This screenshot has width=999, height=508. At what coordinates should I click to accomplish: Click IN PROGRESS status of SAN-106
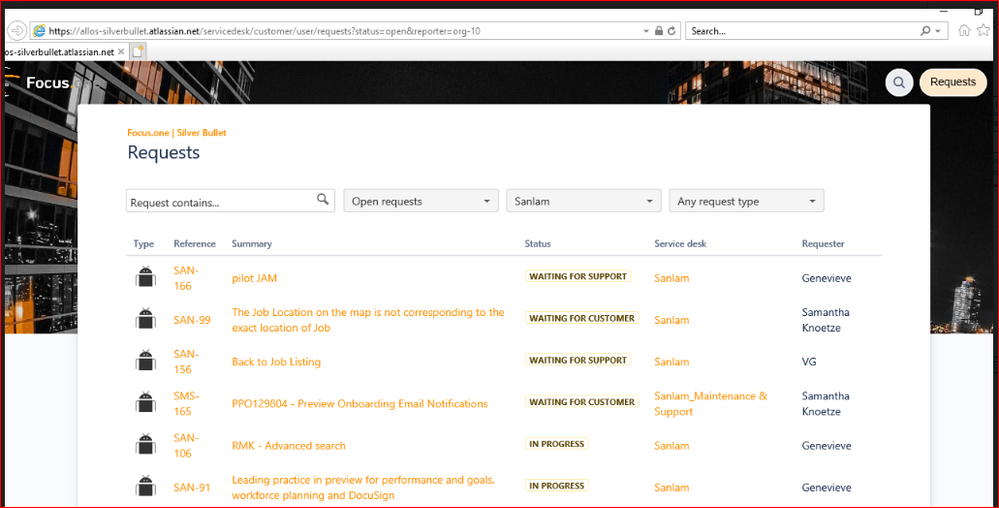click(x=557, y=444)
